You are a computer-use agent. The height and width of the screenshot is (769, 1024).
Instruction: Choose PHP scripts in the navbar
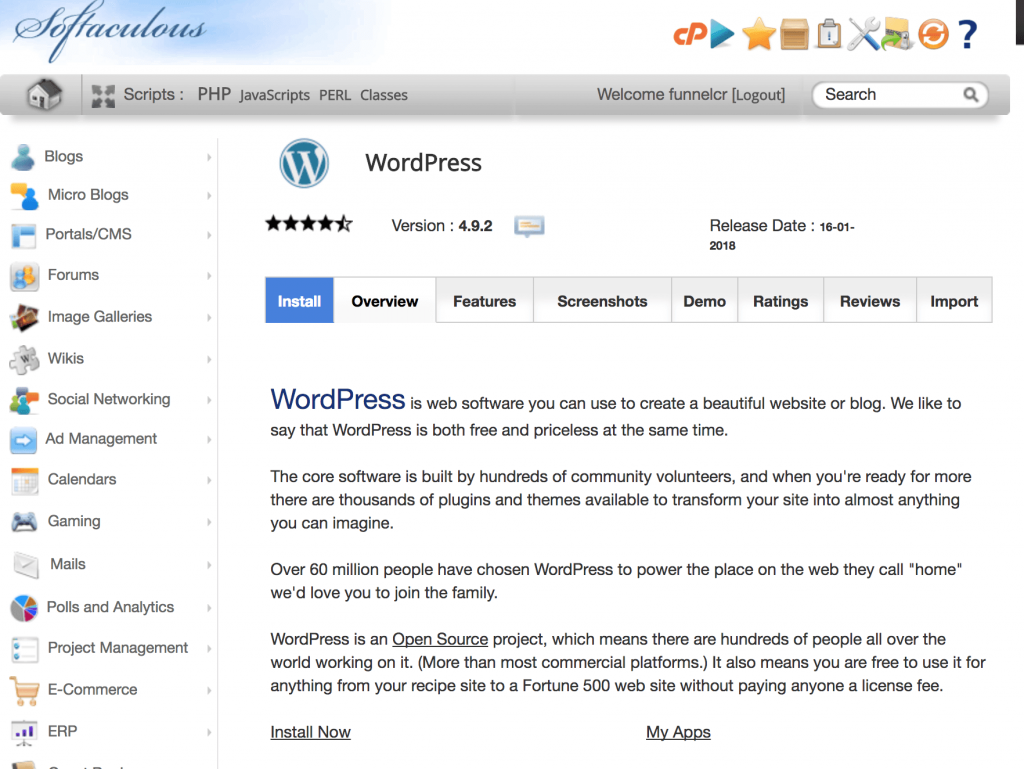pos(214,95)
